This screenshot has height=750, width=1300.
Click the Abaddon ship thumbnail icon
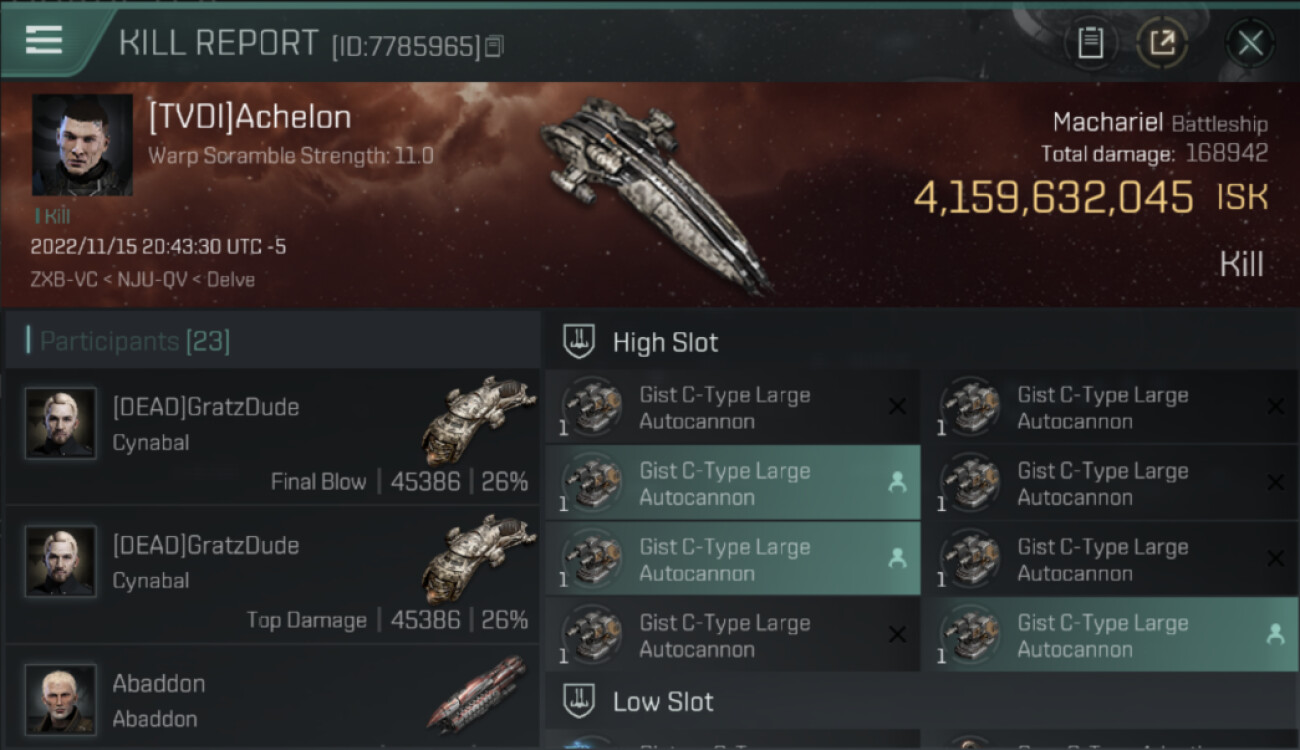point(477,695)
